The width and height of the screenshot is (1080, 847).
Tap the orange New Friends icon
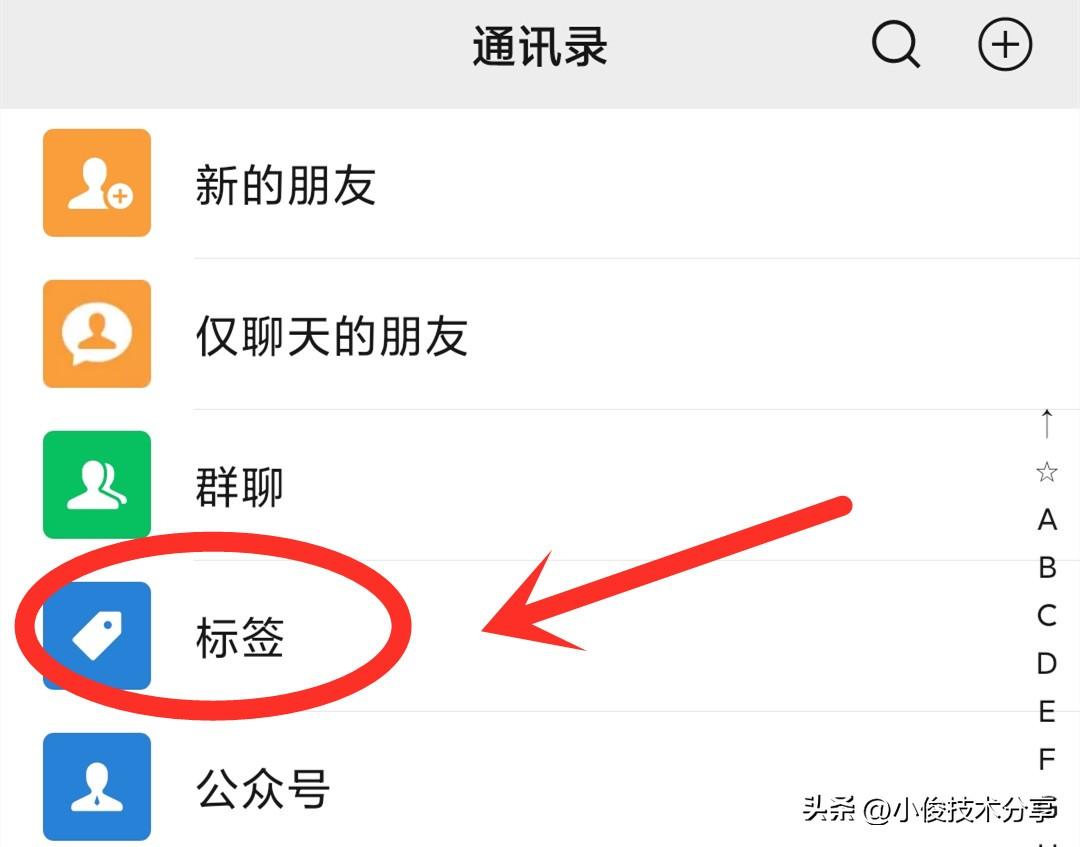point(97,182)
